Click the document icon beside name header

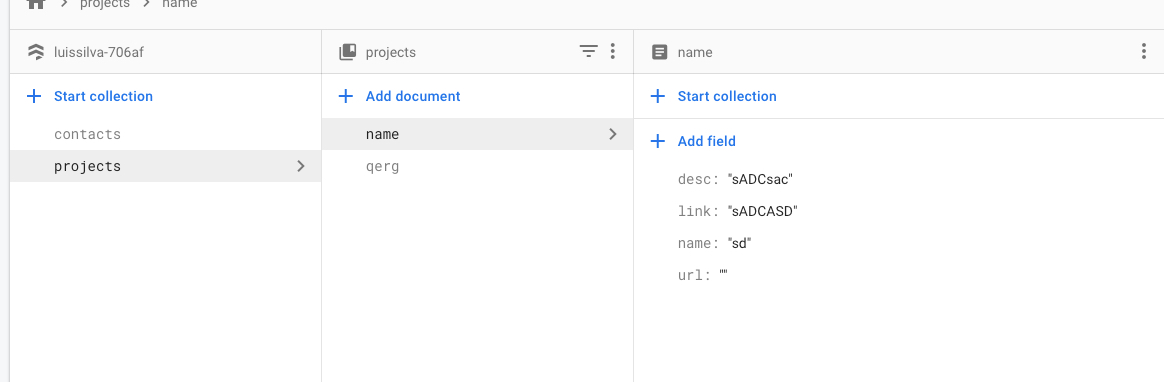click(x=659, y=52)
